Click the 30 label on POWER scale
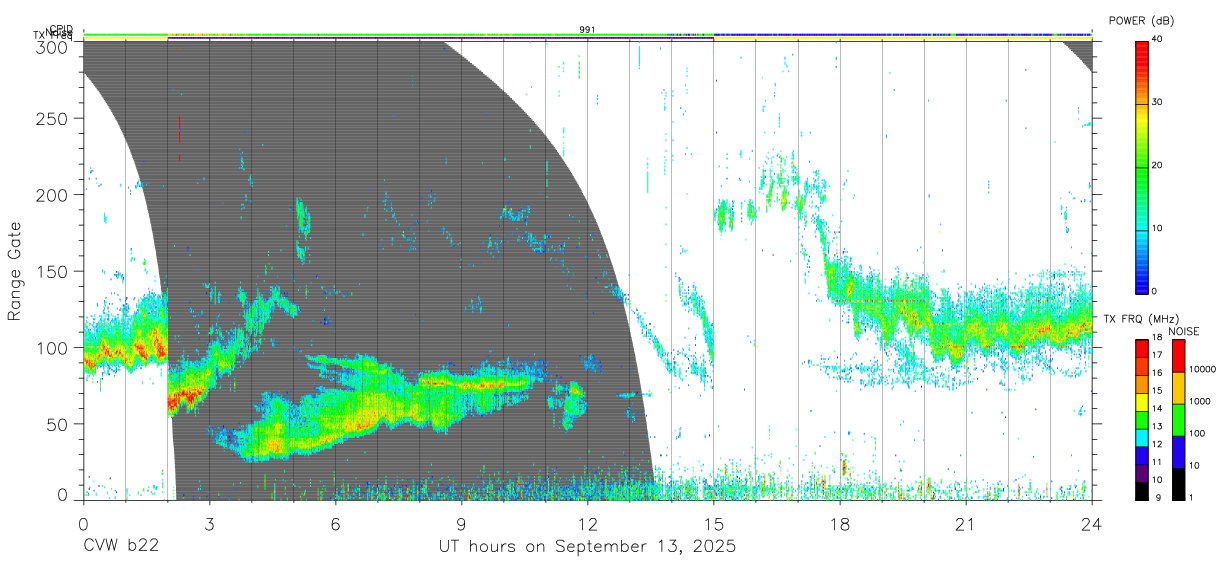This screenshot has width=1228, height=567. (1157, 103)
